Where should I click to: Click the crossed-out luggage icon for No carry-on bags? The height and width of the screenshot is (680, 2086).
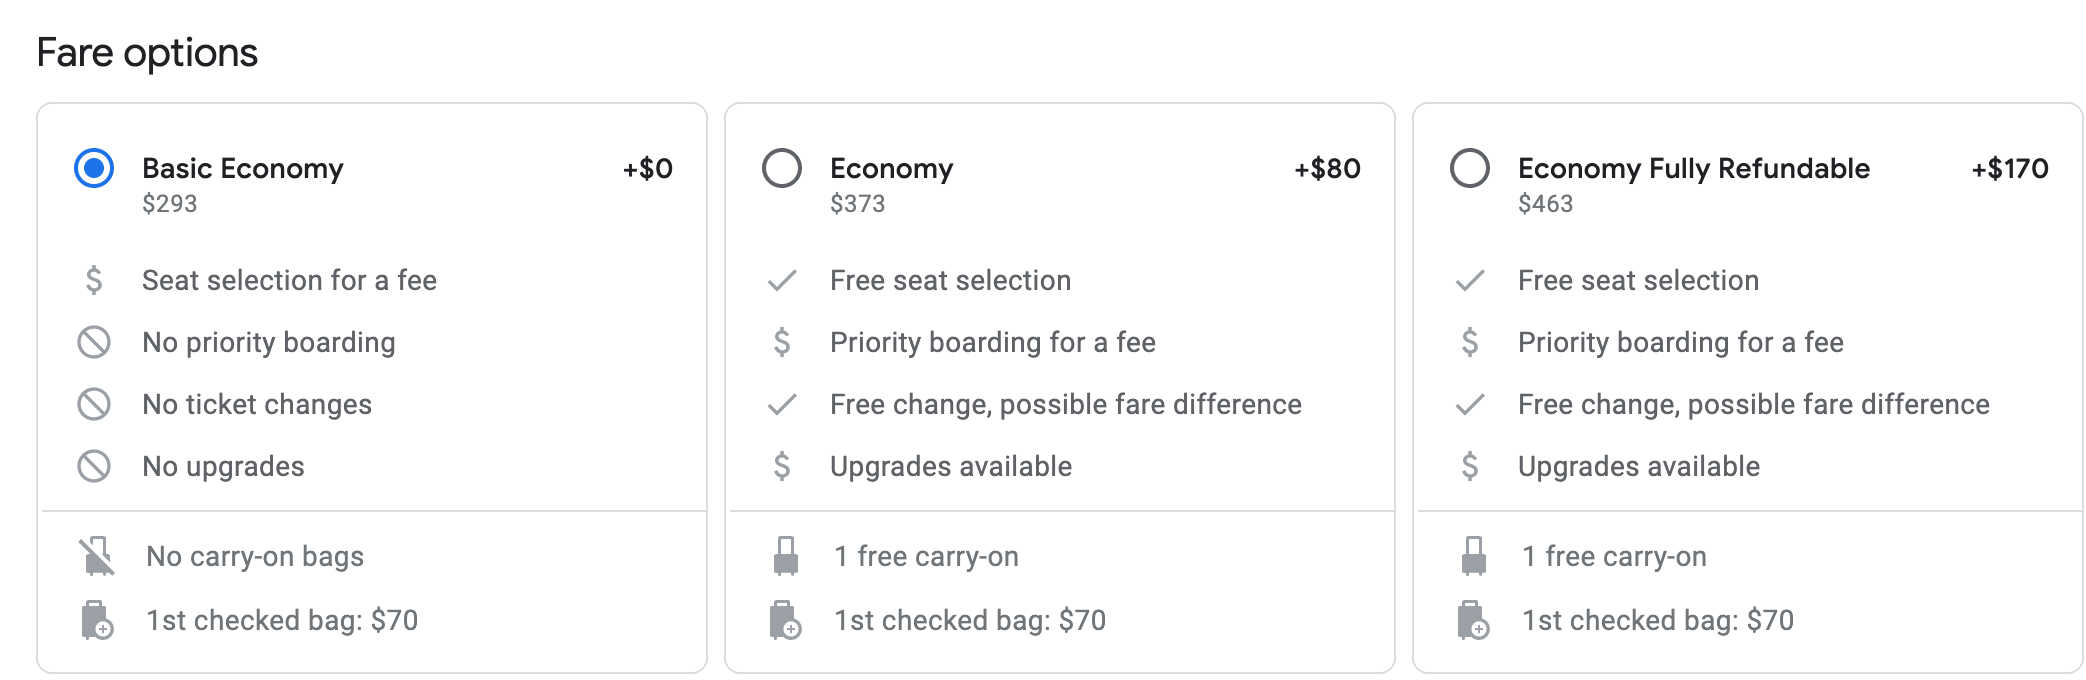pyautogui.click(x=97, y=556)
